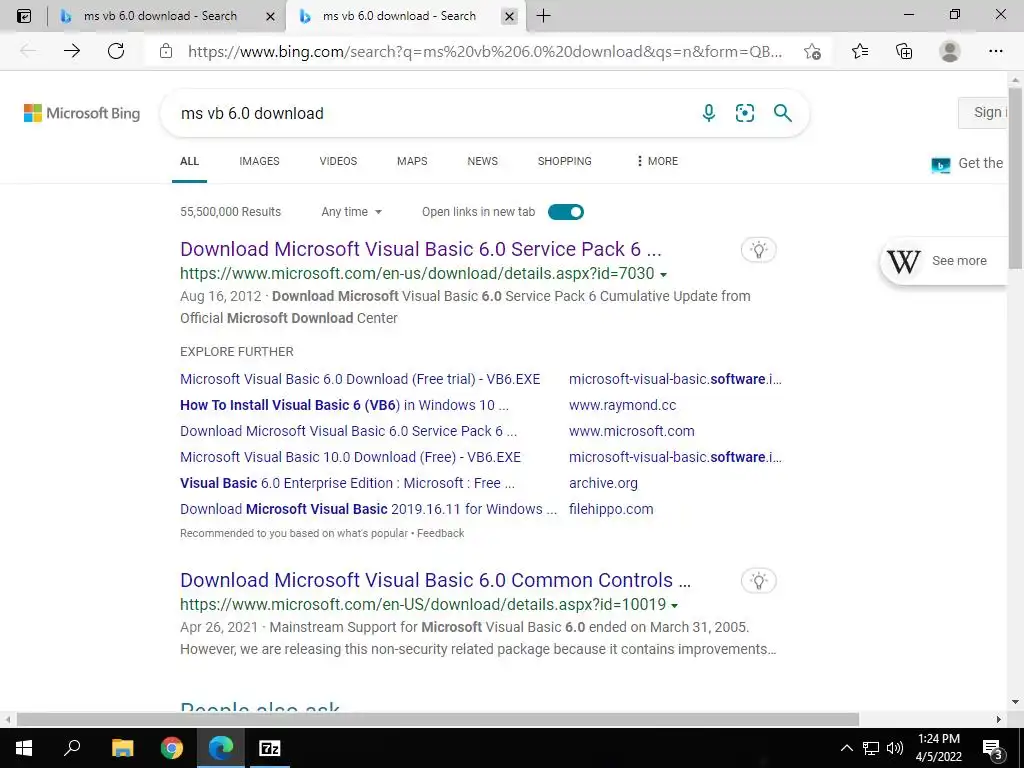Viewport: 1024px width, 768px height.
Task: Toggle Open links in new tab switch
Action: [x=566, y=212]
